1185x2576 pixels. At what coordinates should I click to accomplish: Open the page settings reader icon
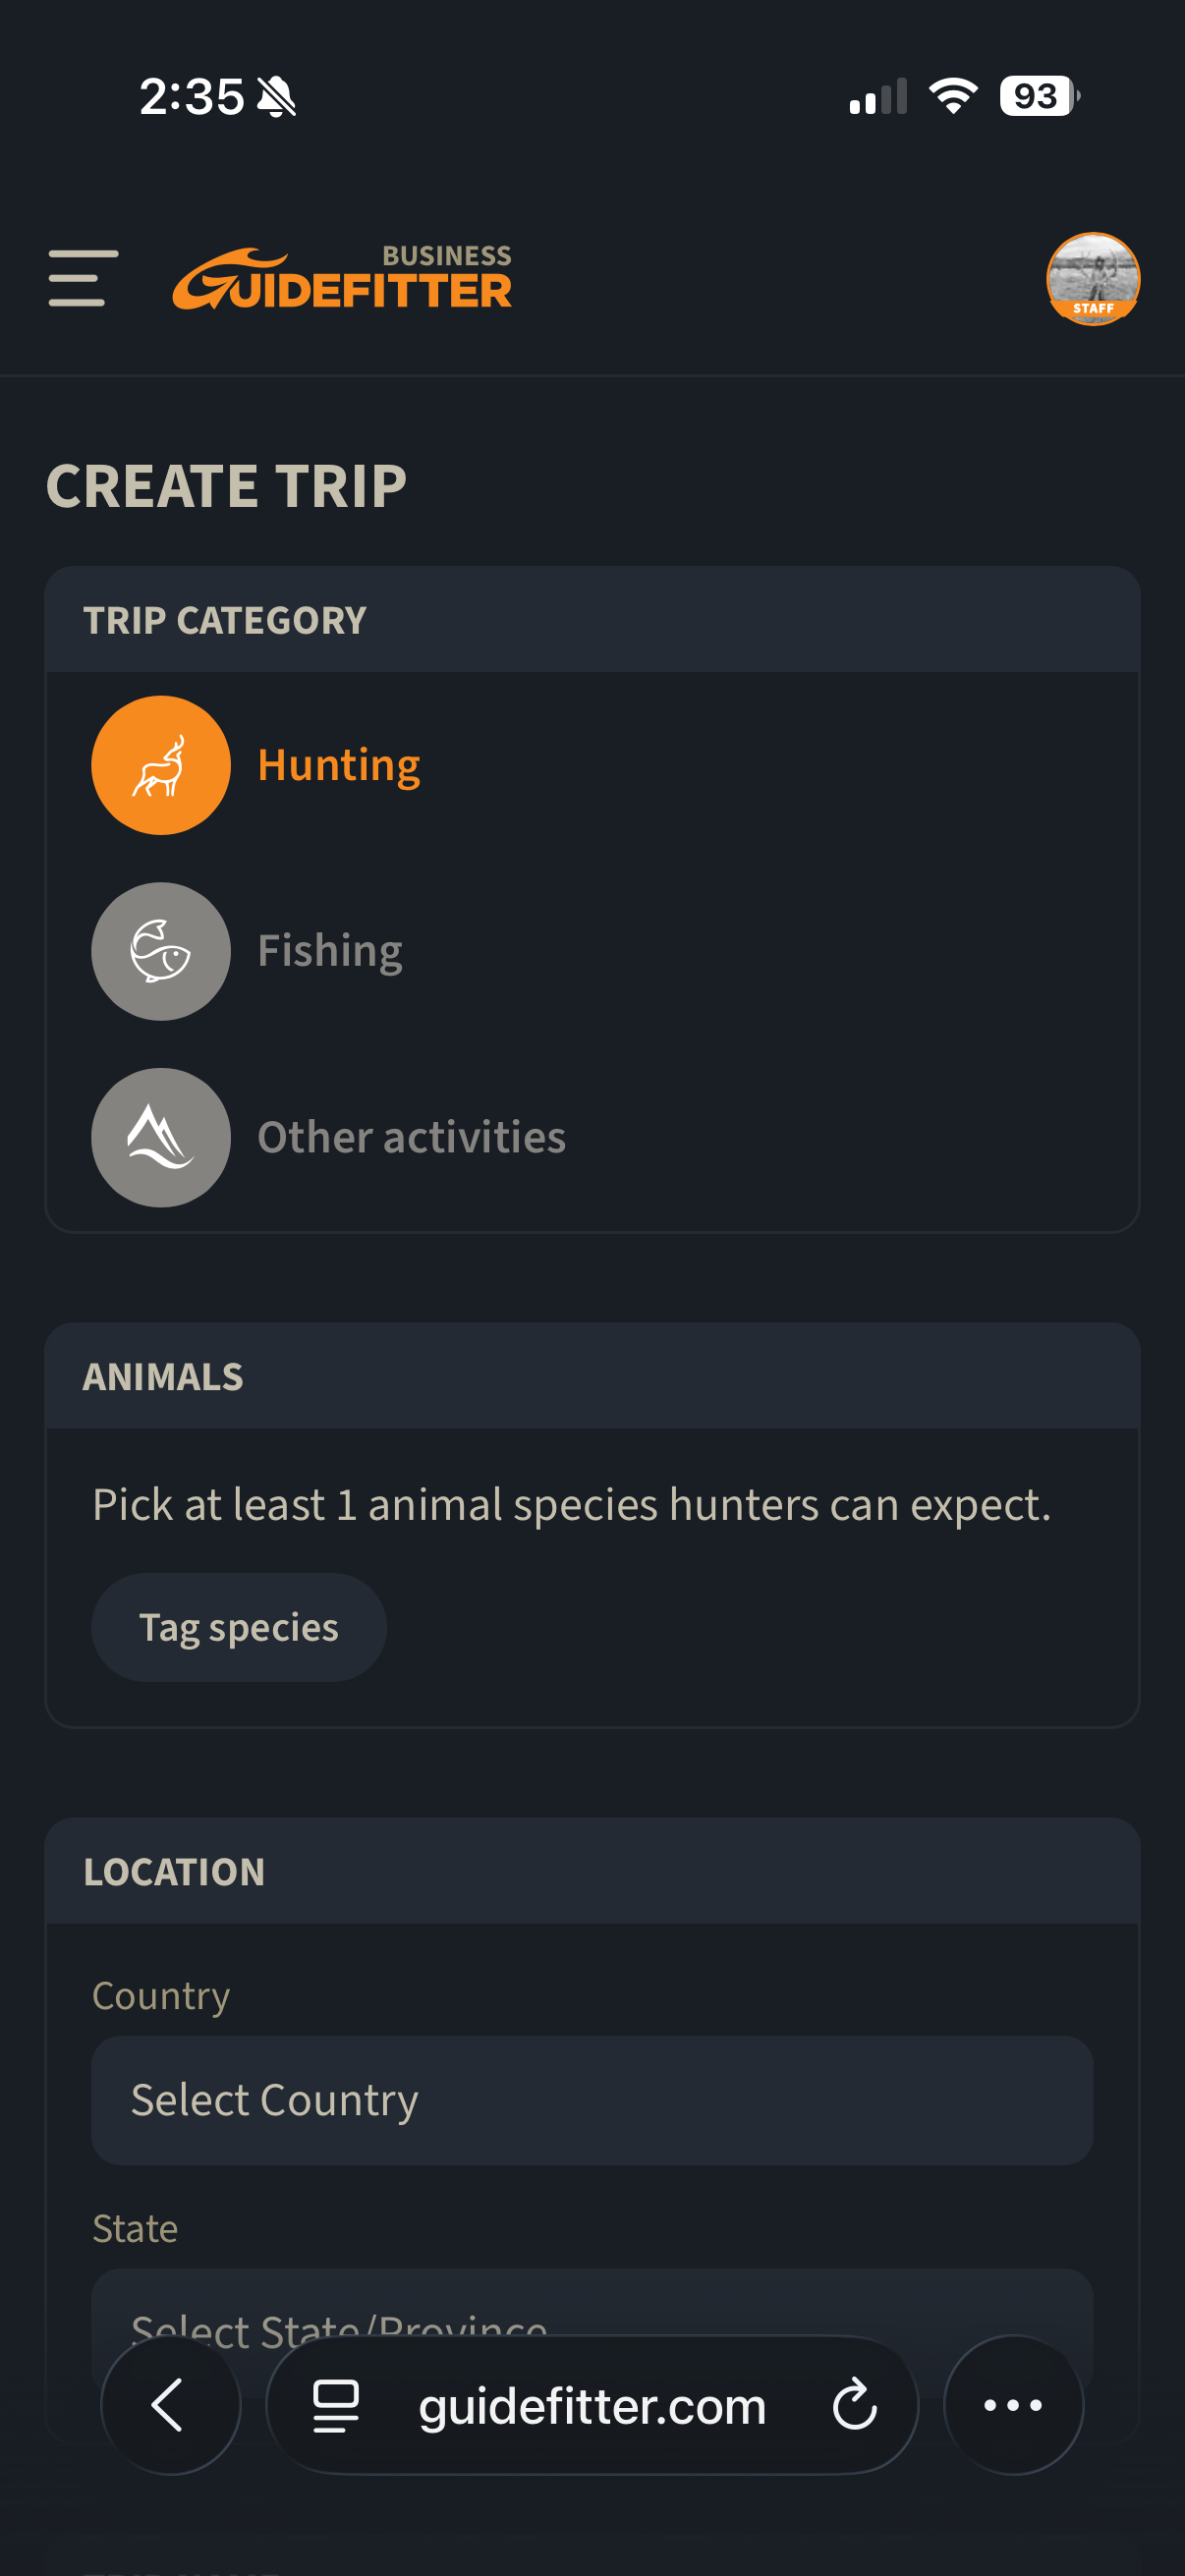(336, 2405)
